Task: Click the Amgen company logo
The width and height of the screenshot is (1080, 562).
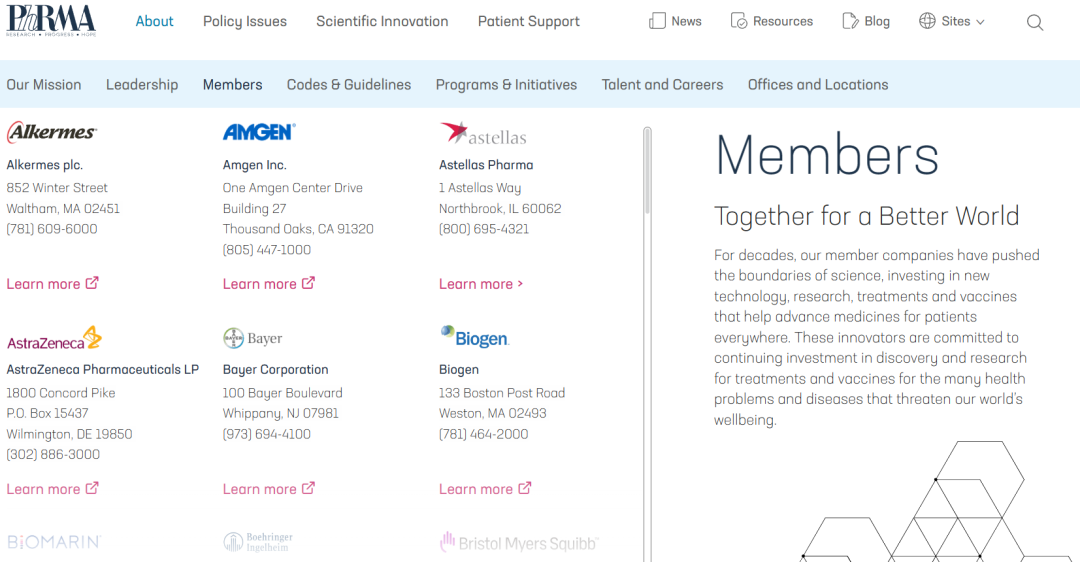Action: (259, 132)
